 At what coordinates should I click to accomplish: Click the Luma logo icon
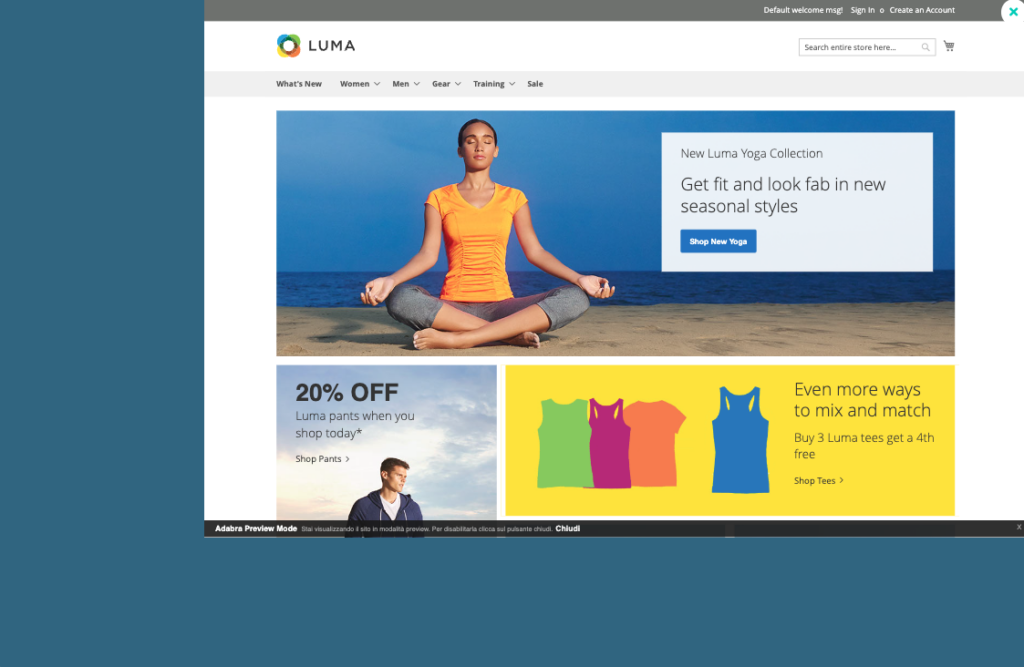288,46
